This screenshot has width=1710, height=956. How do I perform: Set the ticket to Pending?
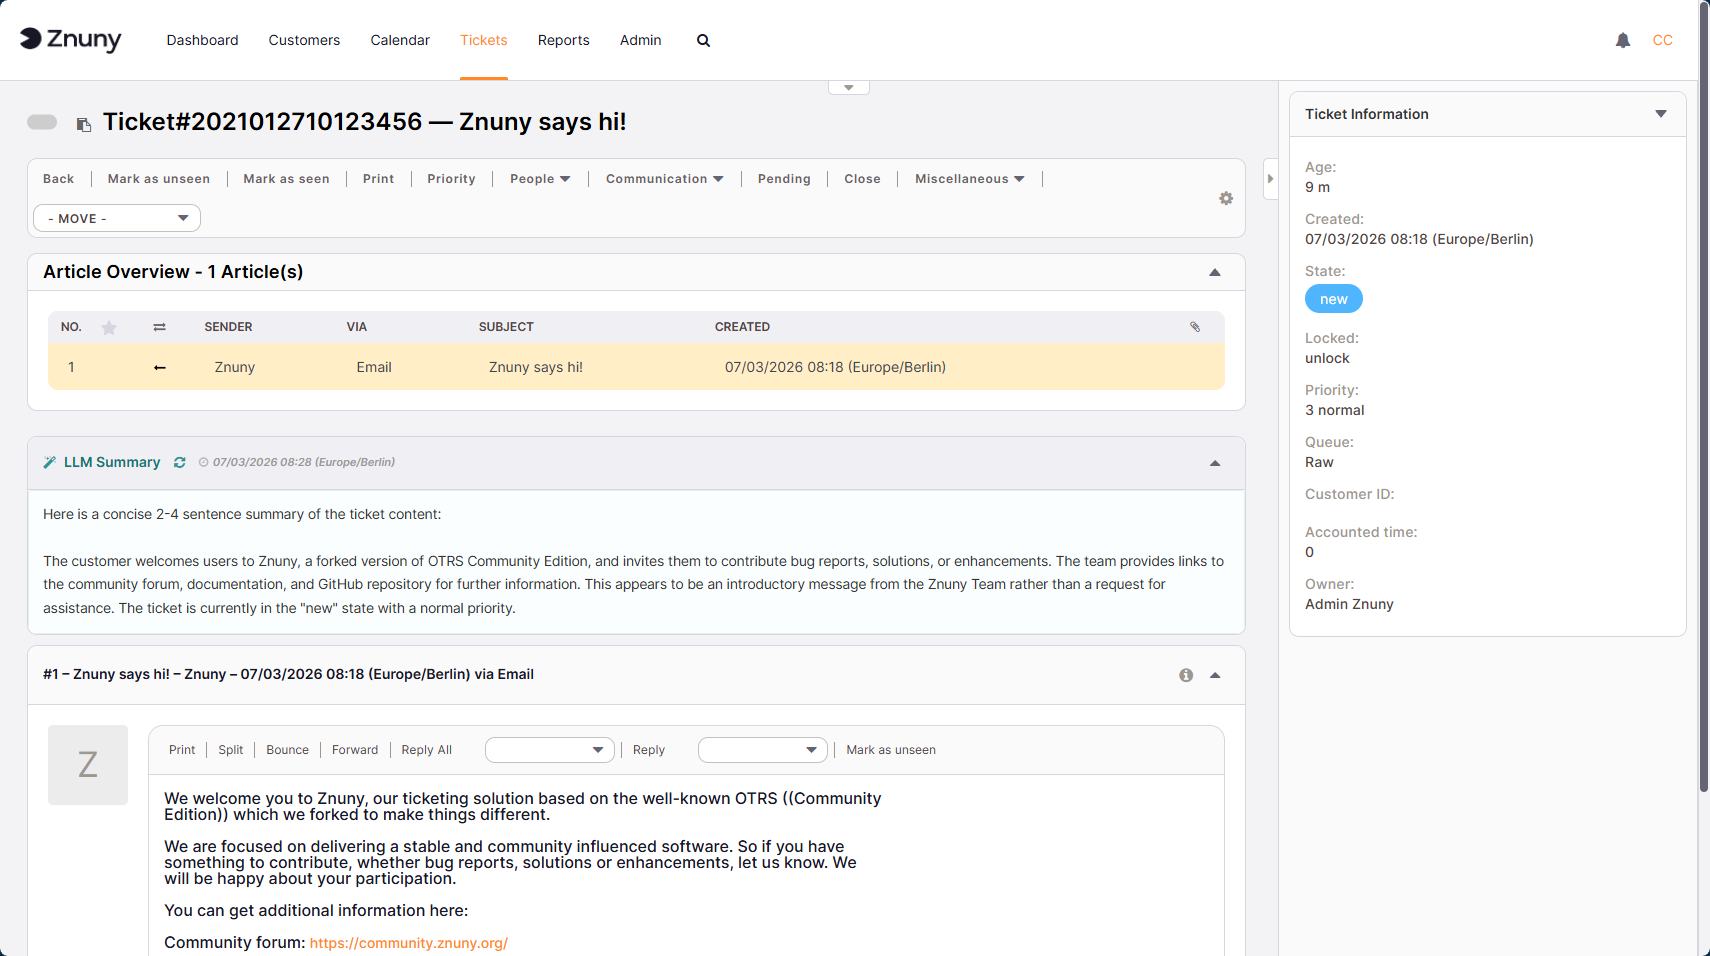[x=785, y=179]
